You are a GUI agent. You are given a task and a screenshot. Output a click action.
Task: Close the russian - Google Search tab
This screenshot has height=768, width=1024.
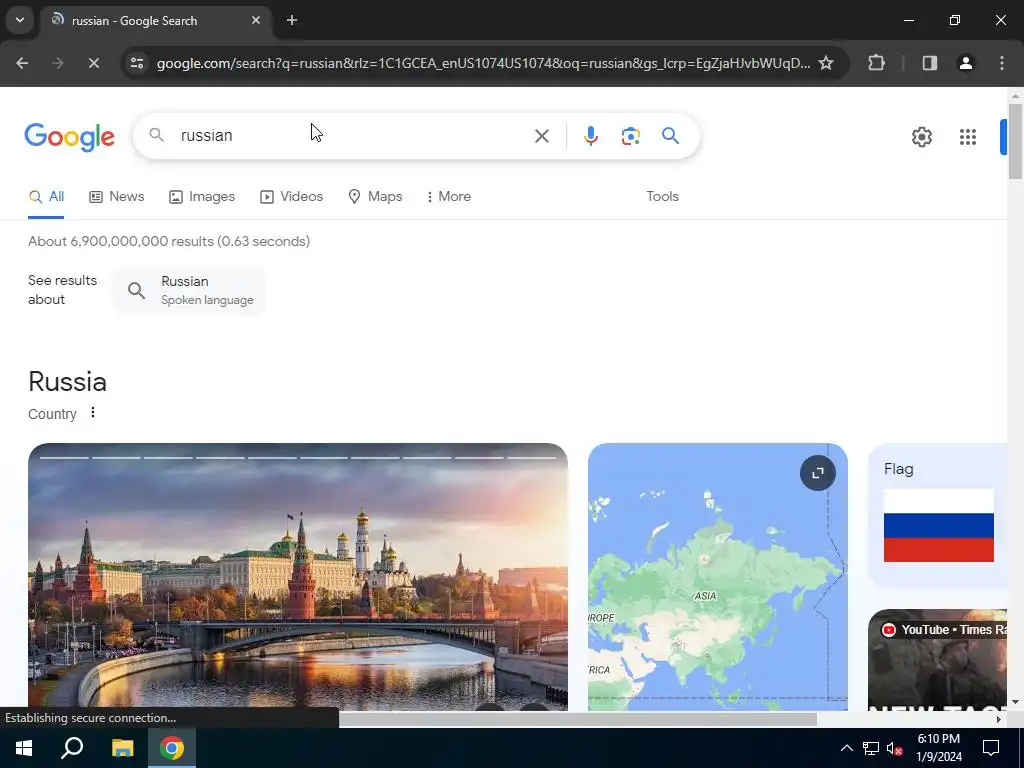click(x=256, y=20)
